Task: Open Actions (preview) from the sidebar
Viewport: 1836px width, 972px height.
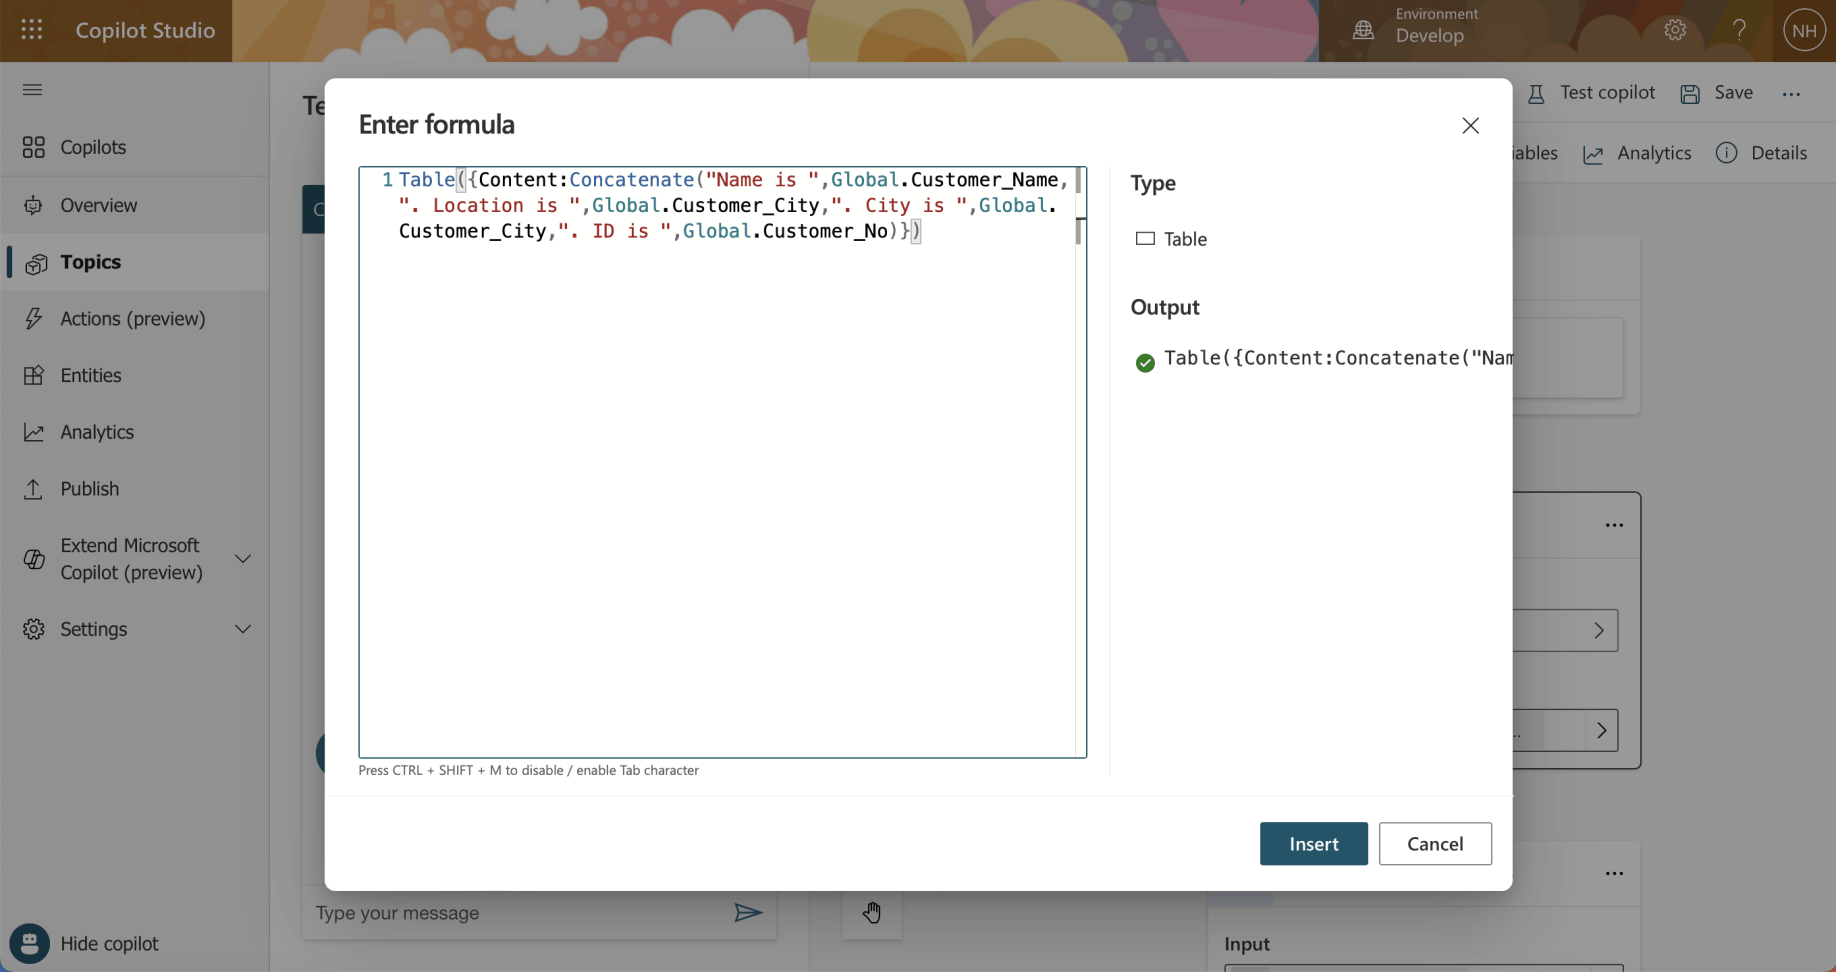Action: tap(133, 318)
